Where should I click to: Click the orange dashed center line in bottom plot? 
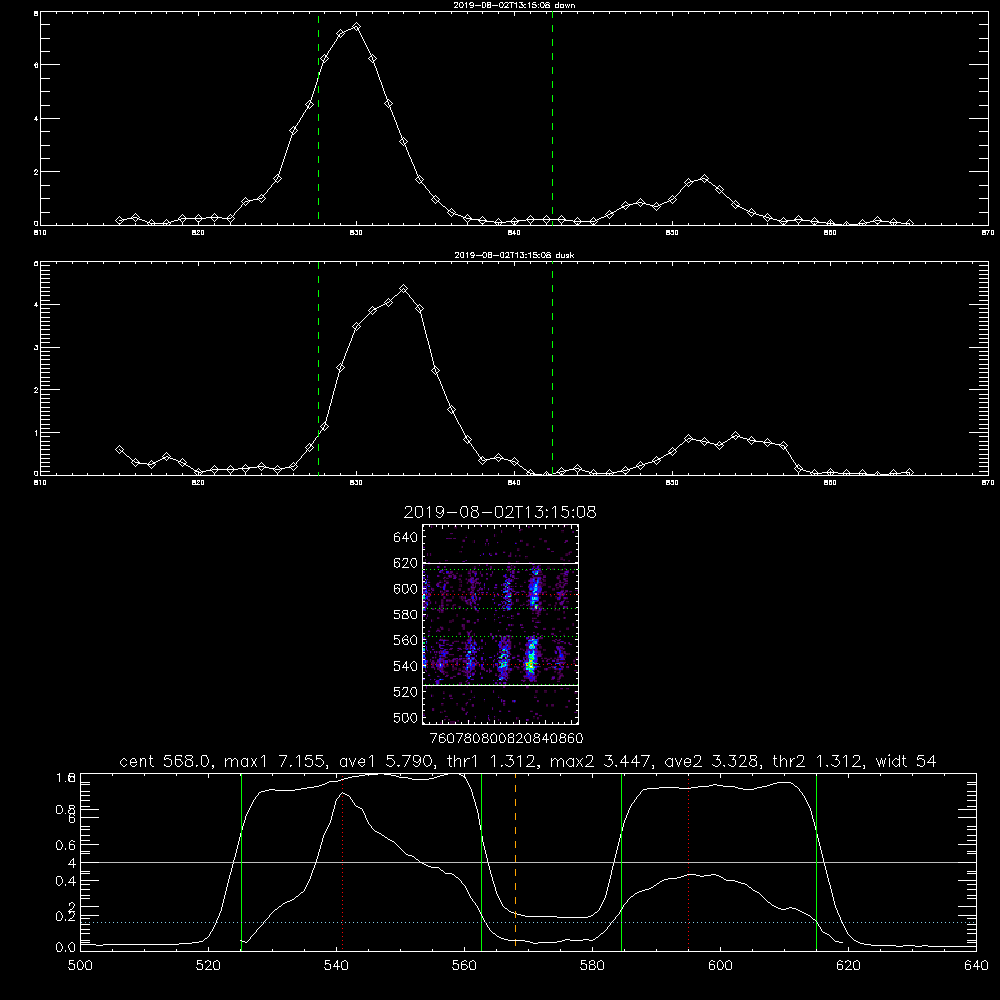click(x=515, y=861)
